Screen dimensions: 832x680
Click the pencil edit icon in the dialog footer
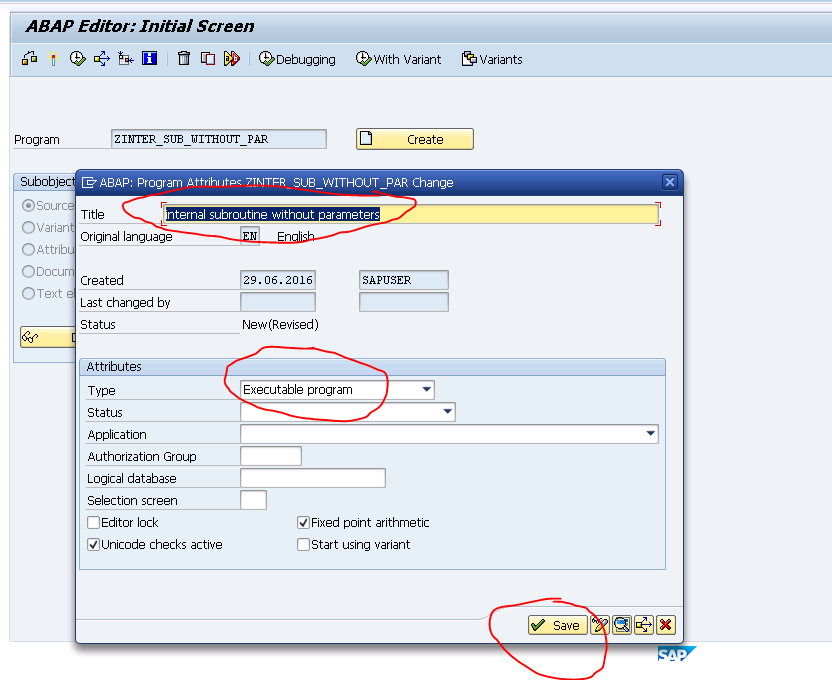click(x=600, y=624)
